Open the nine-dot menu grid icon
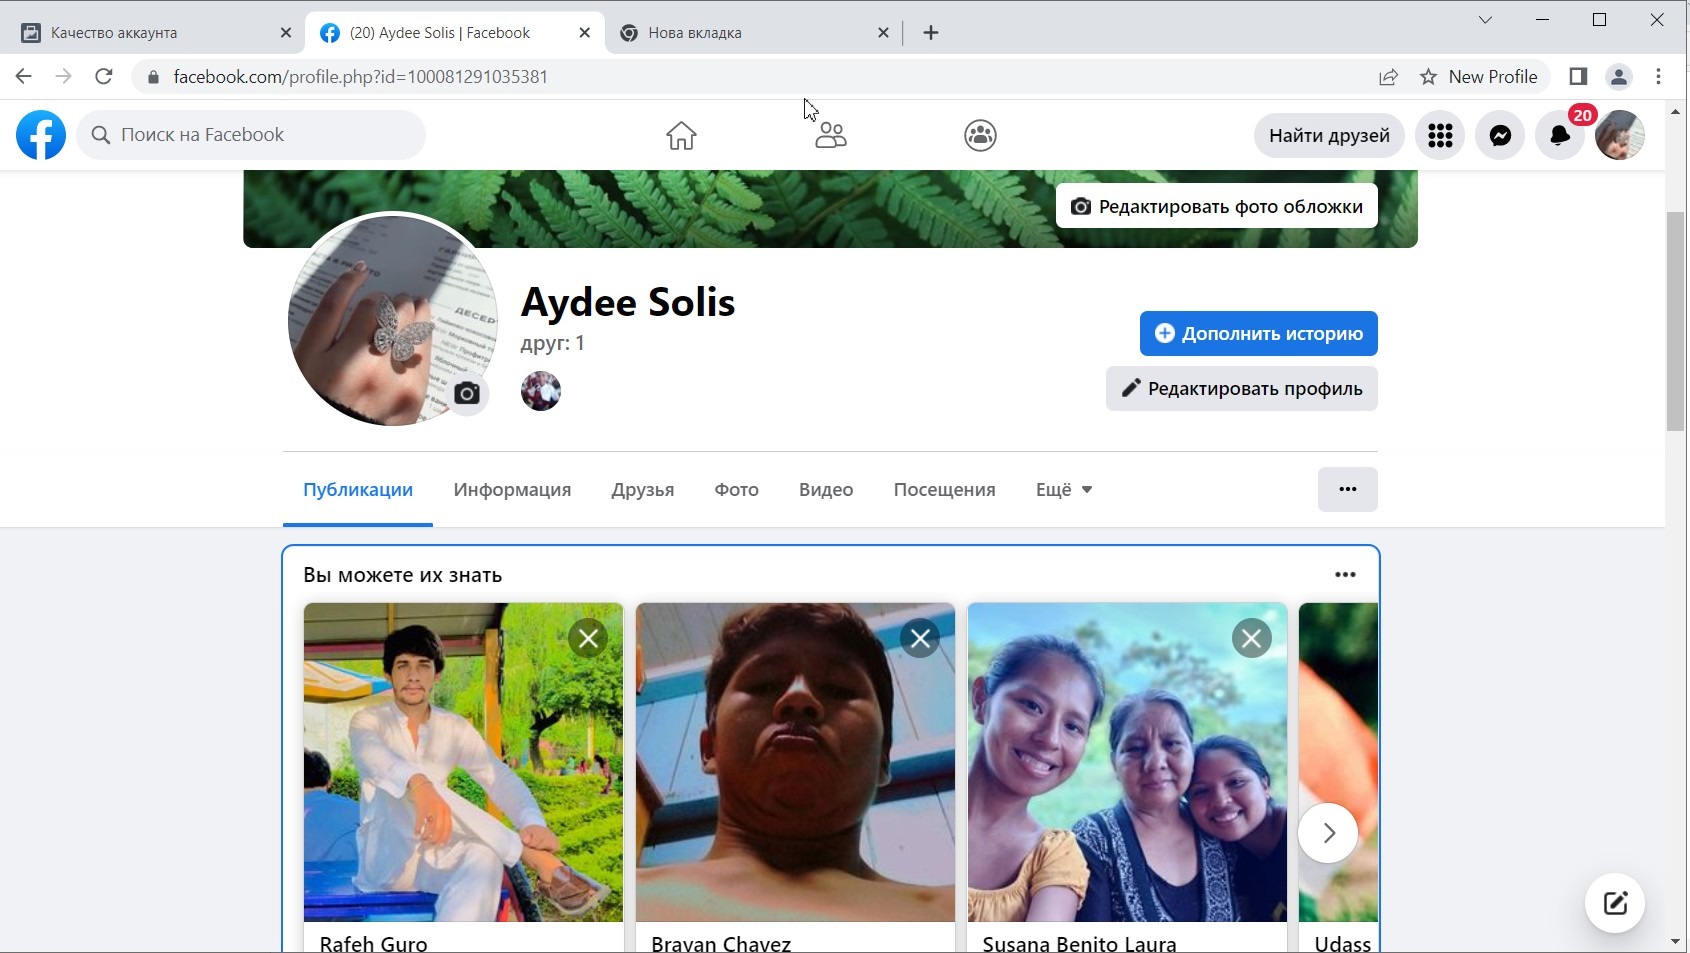 point(1440,135)
